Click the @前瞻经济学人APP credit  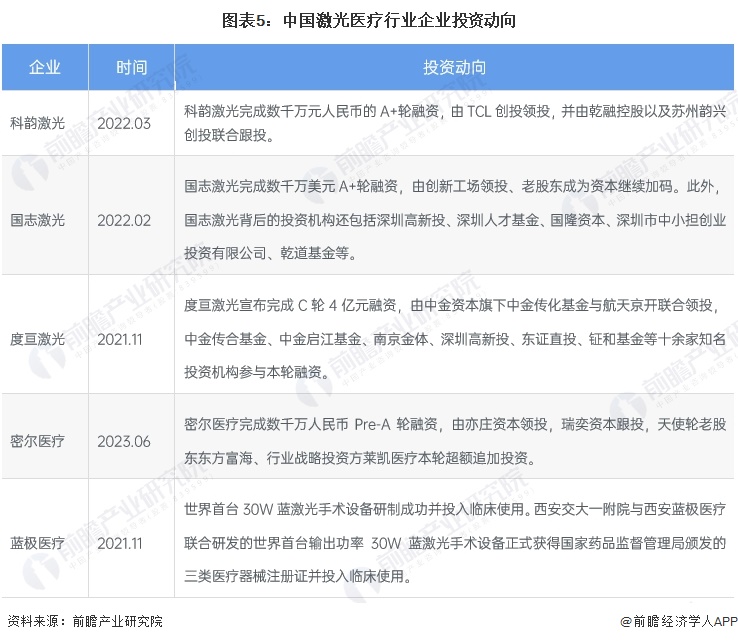tap(679, 621)
